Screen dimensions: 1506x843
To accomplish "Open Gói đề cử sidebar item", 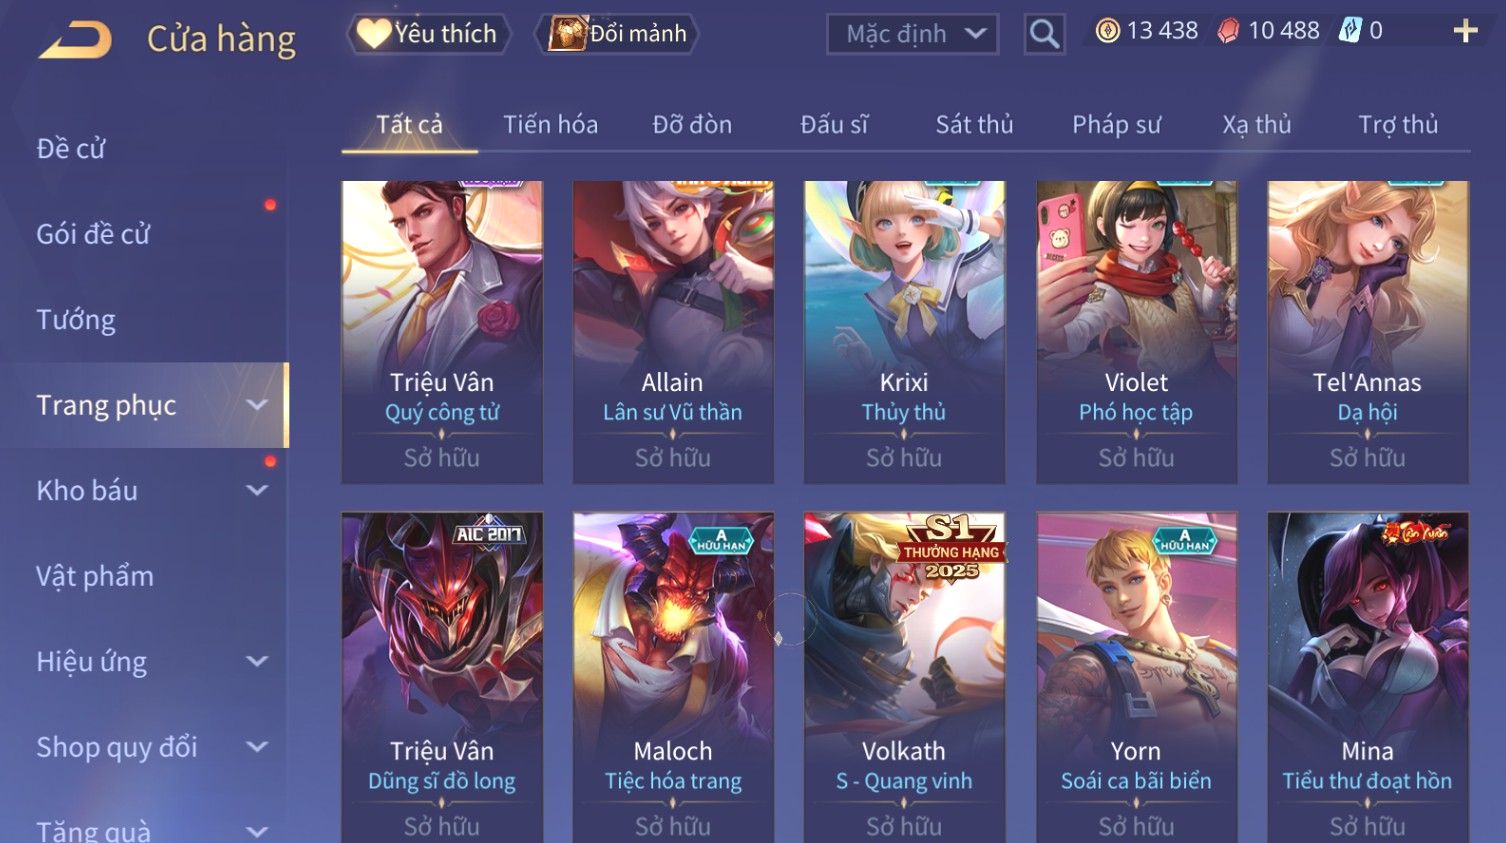I will pos(93,234).
